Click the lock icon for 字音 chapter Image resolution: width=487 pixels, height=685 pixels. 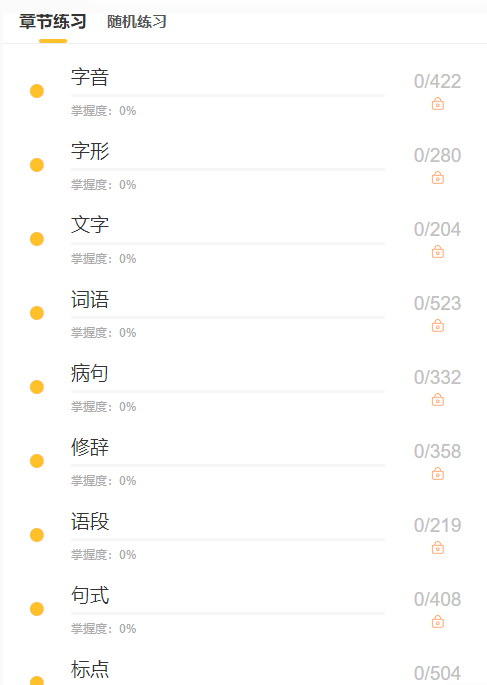pyautogui.click(x=438, y=104)
